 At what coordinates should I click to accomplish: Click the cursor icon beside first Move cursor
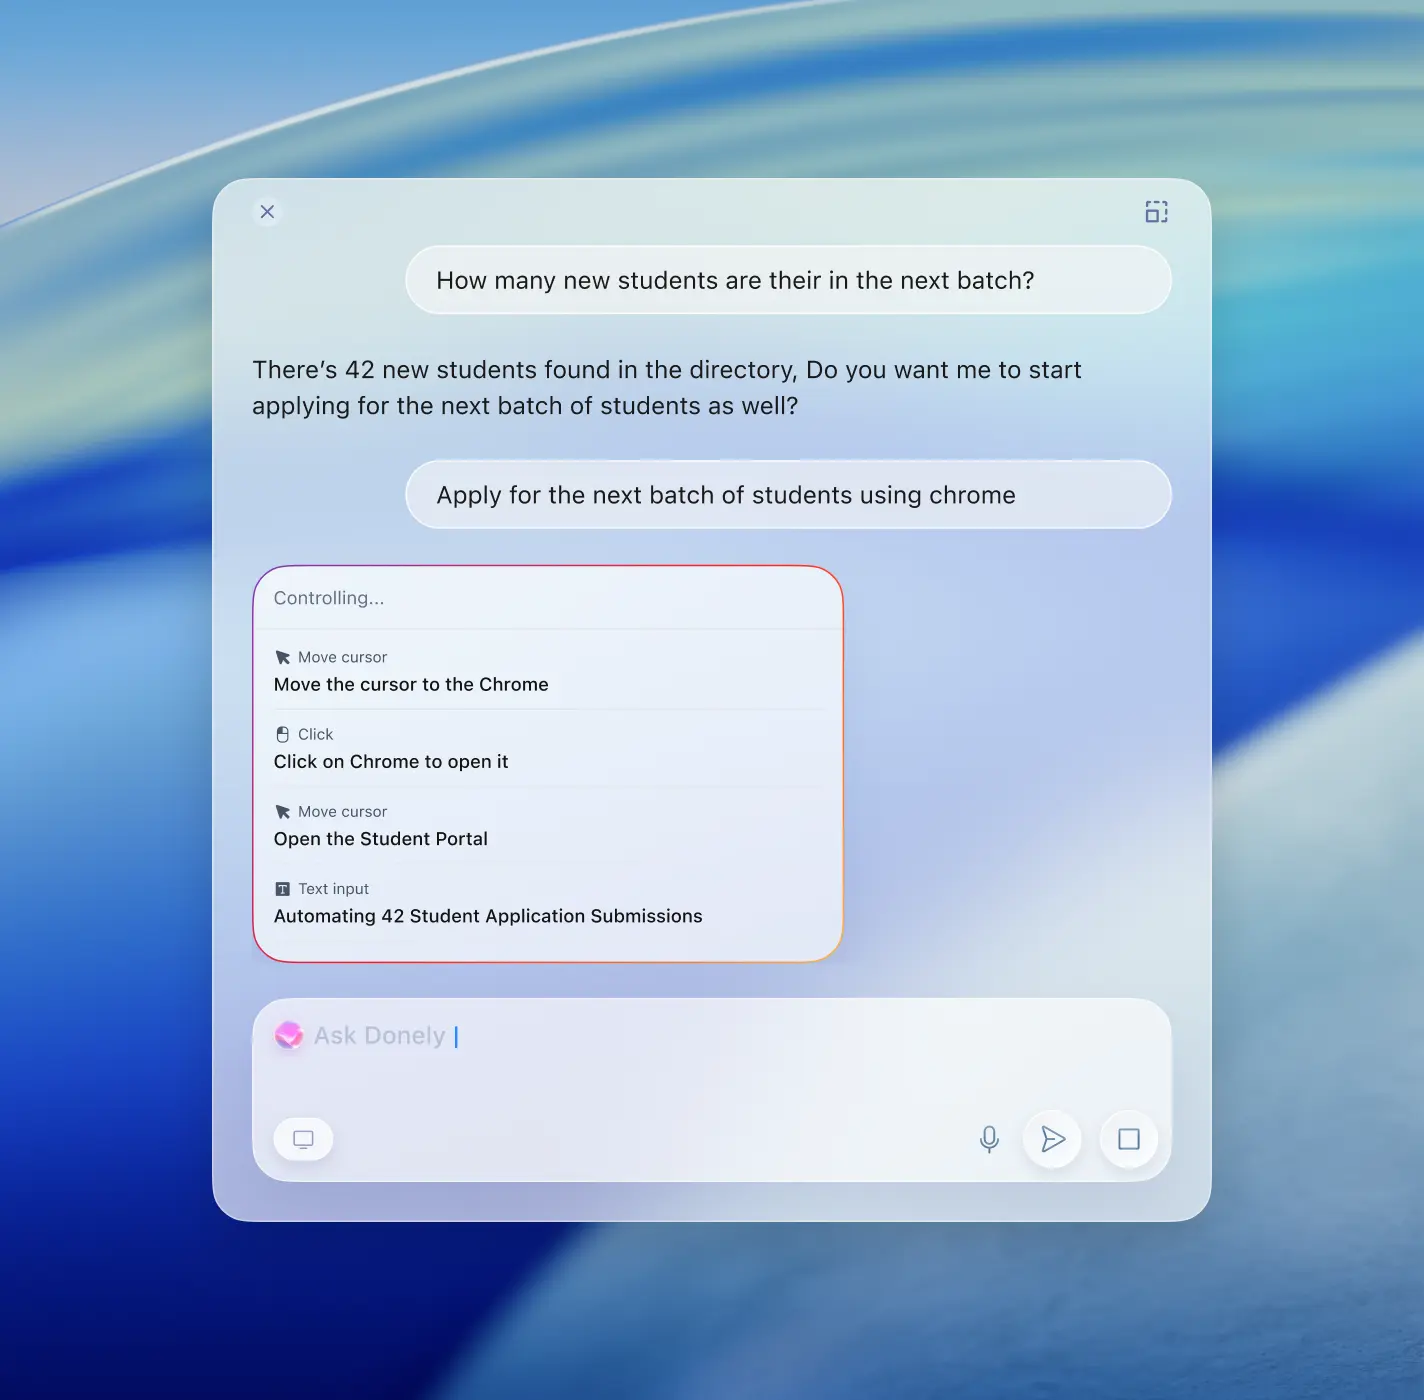click(x=283, y=657)
